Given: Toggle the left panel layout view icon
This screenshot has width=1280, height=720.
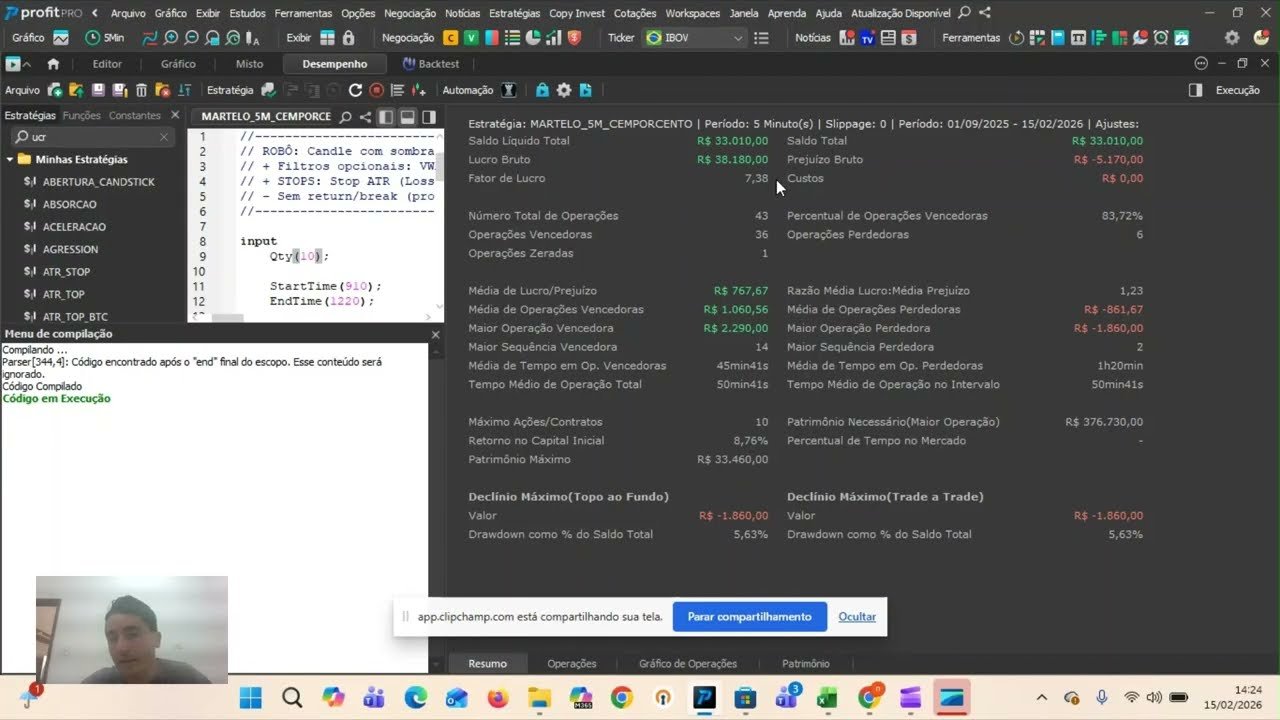Looking at the screenshot, I should coord(385,116).
